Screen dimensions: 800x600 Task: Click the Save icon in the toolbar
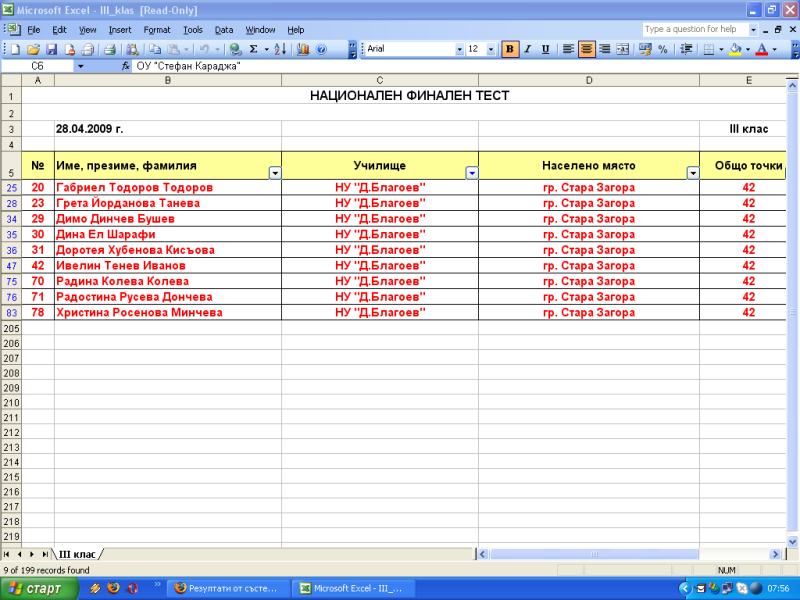tap(51, 49)
